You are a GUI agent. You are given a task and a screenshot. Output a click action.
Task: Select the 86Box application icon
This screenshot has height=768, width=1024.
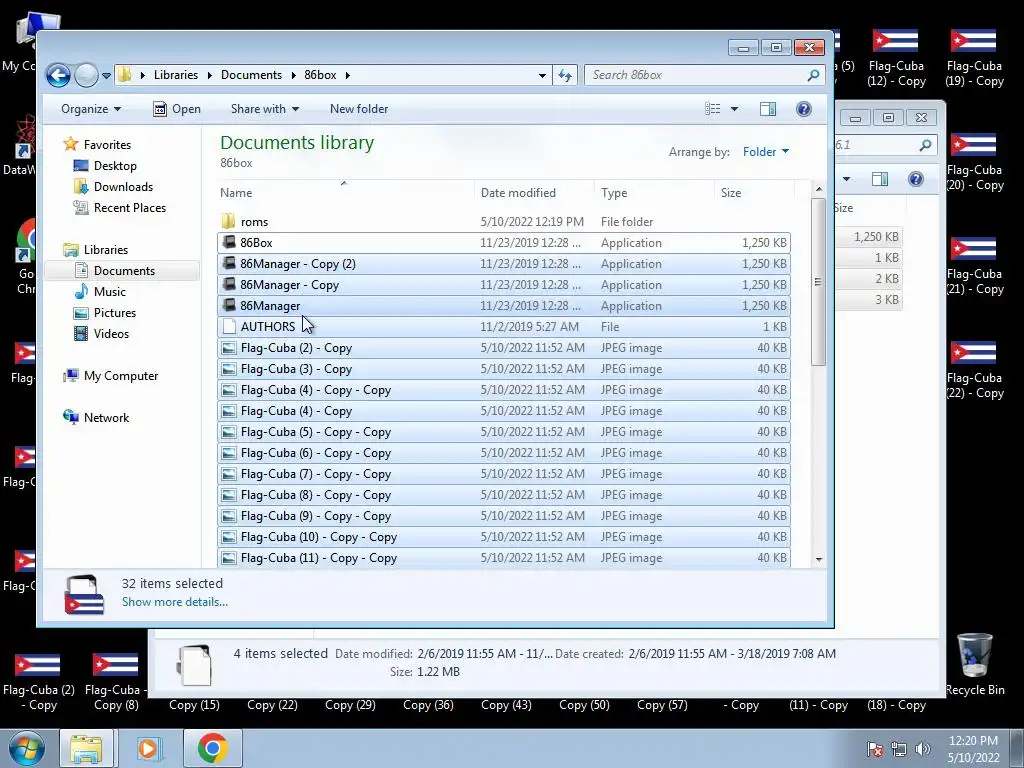click(x=229, y=242)
